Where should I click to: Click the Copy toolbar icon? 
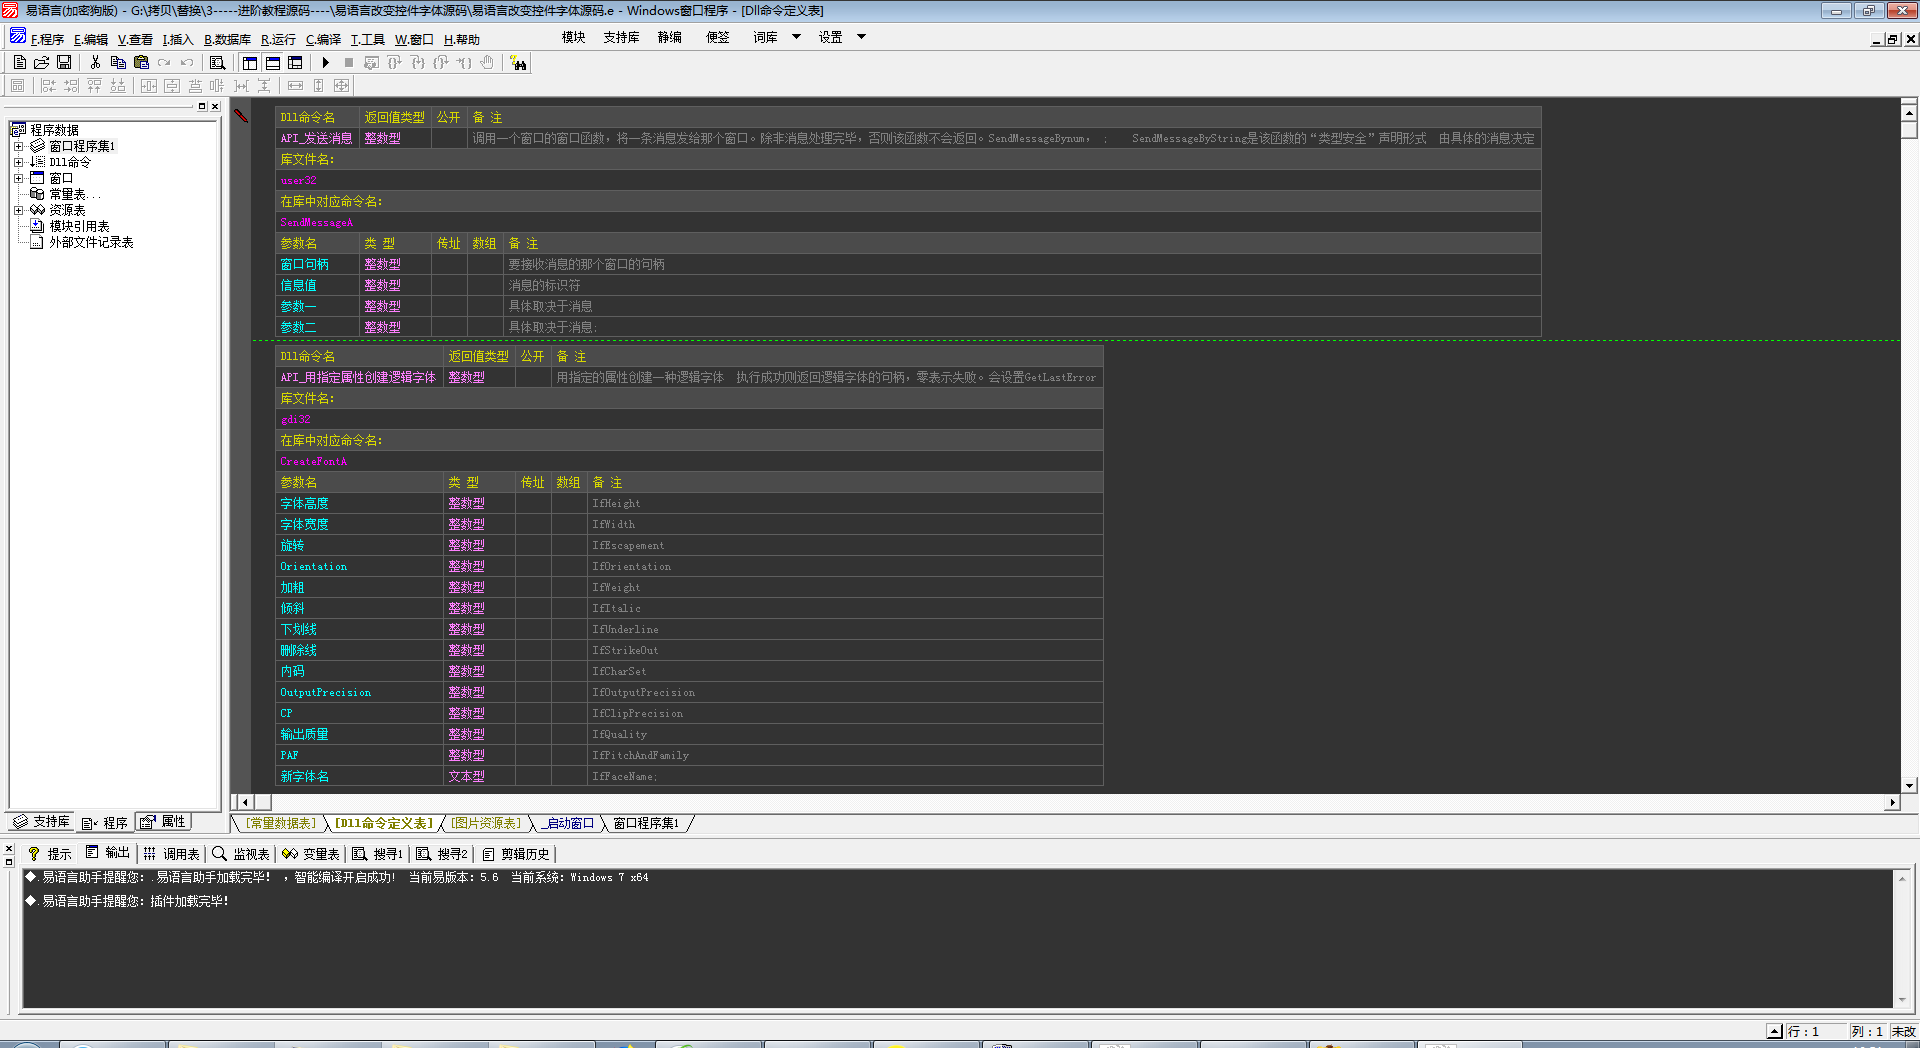[118, 62]
